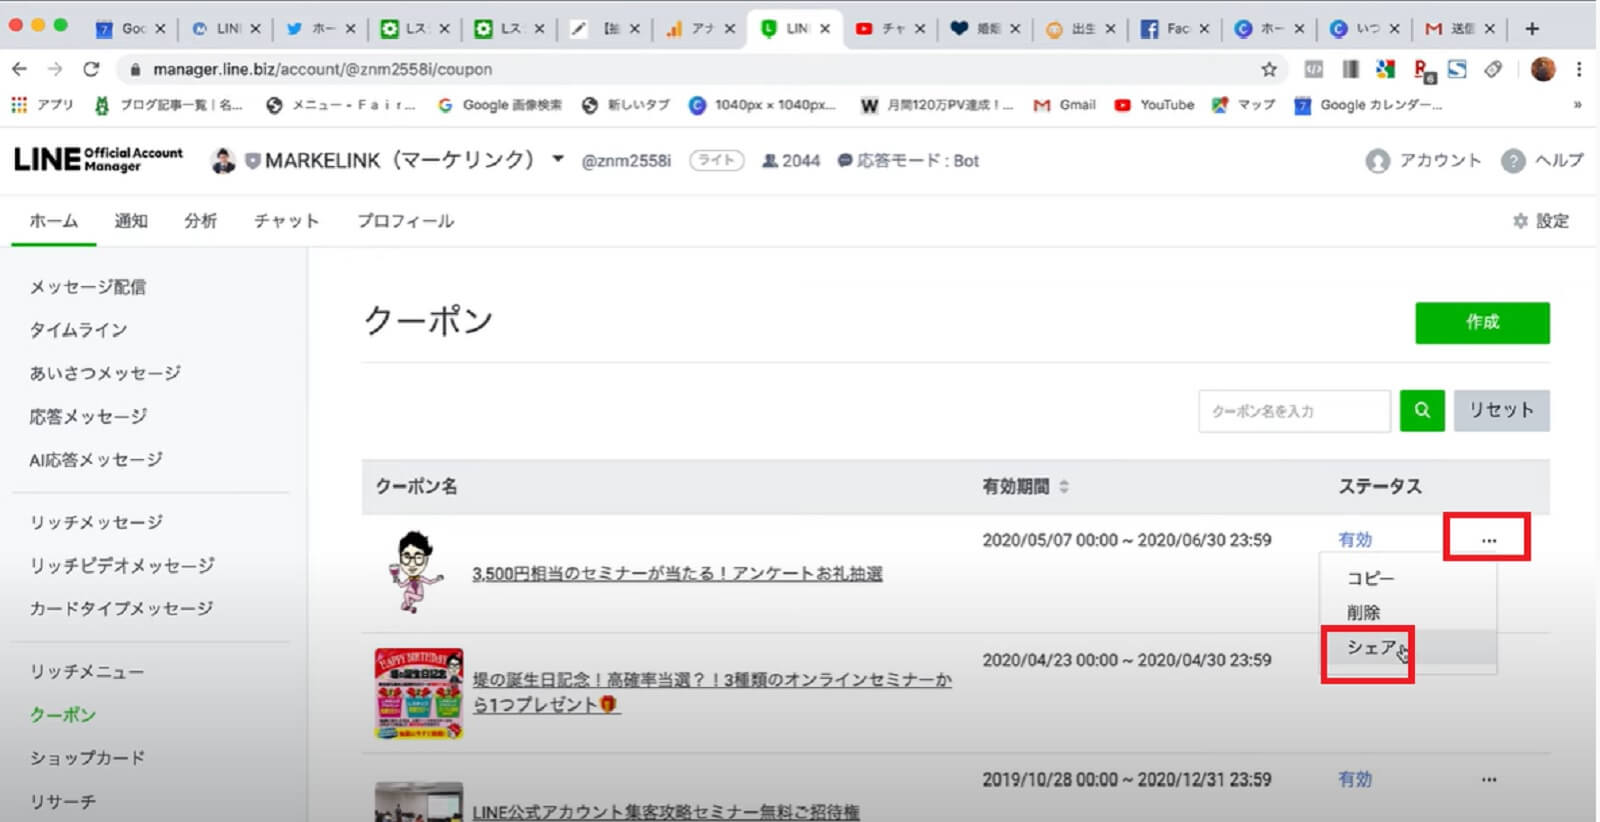Open AI応答メッセージ in the sidebar
Viewport: 1600px width, 822px height.
tap(96, 460)
